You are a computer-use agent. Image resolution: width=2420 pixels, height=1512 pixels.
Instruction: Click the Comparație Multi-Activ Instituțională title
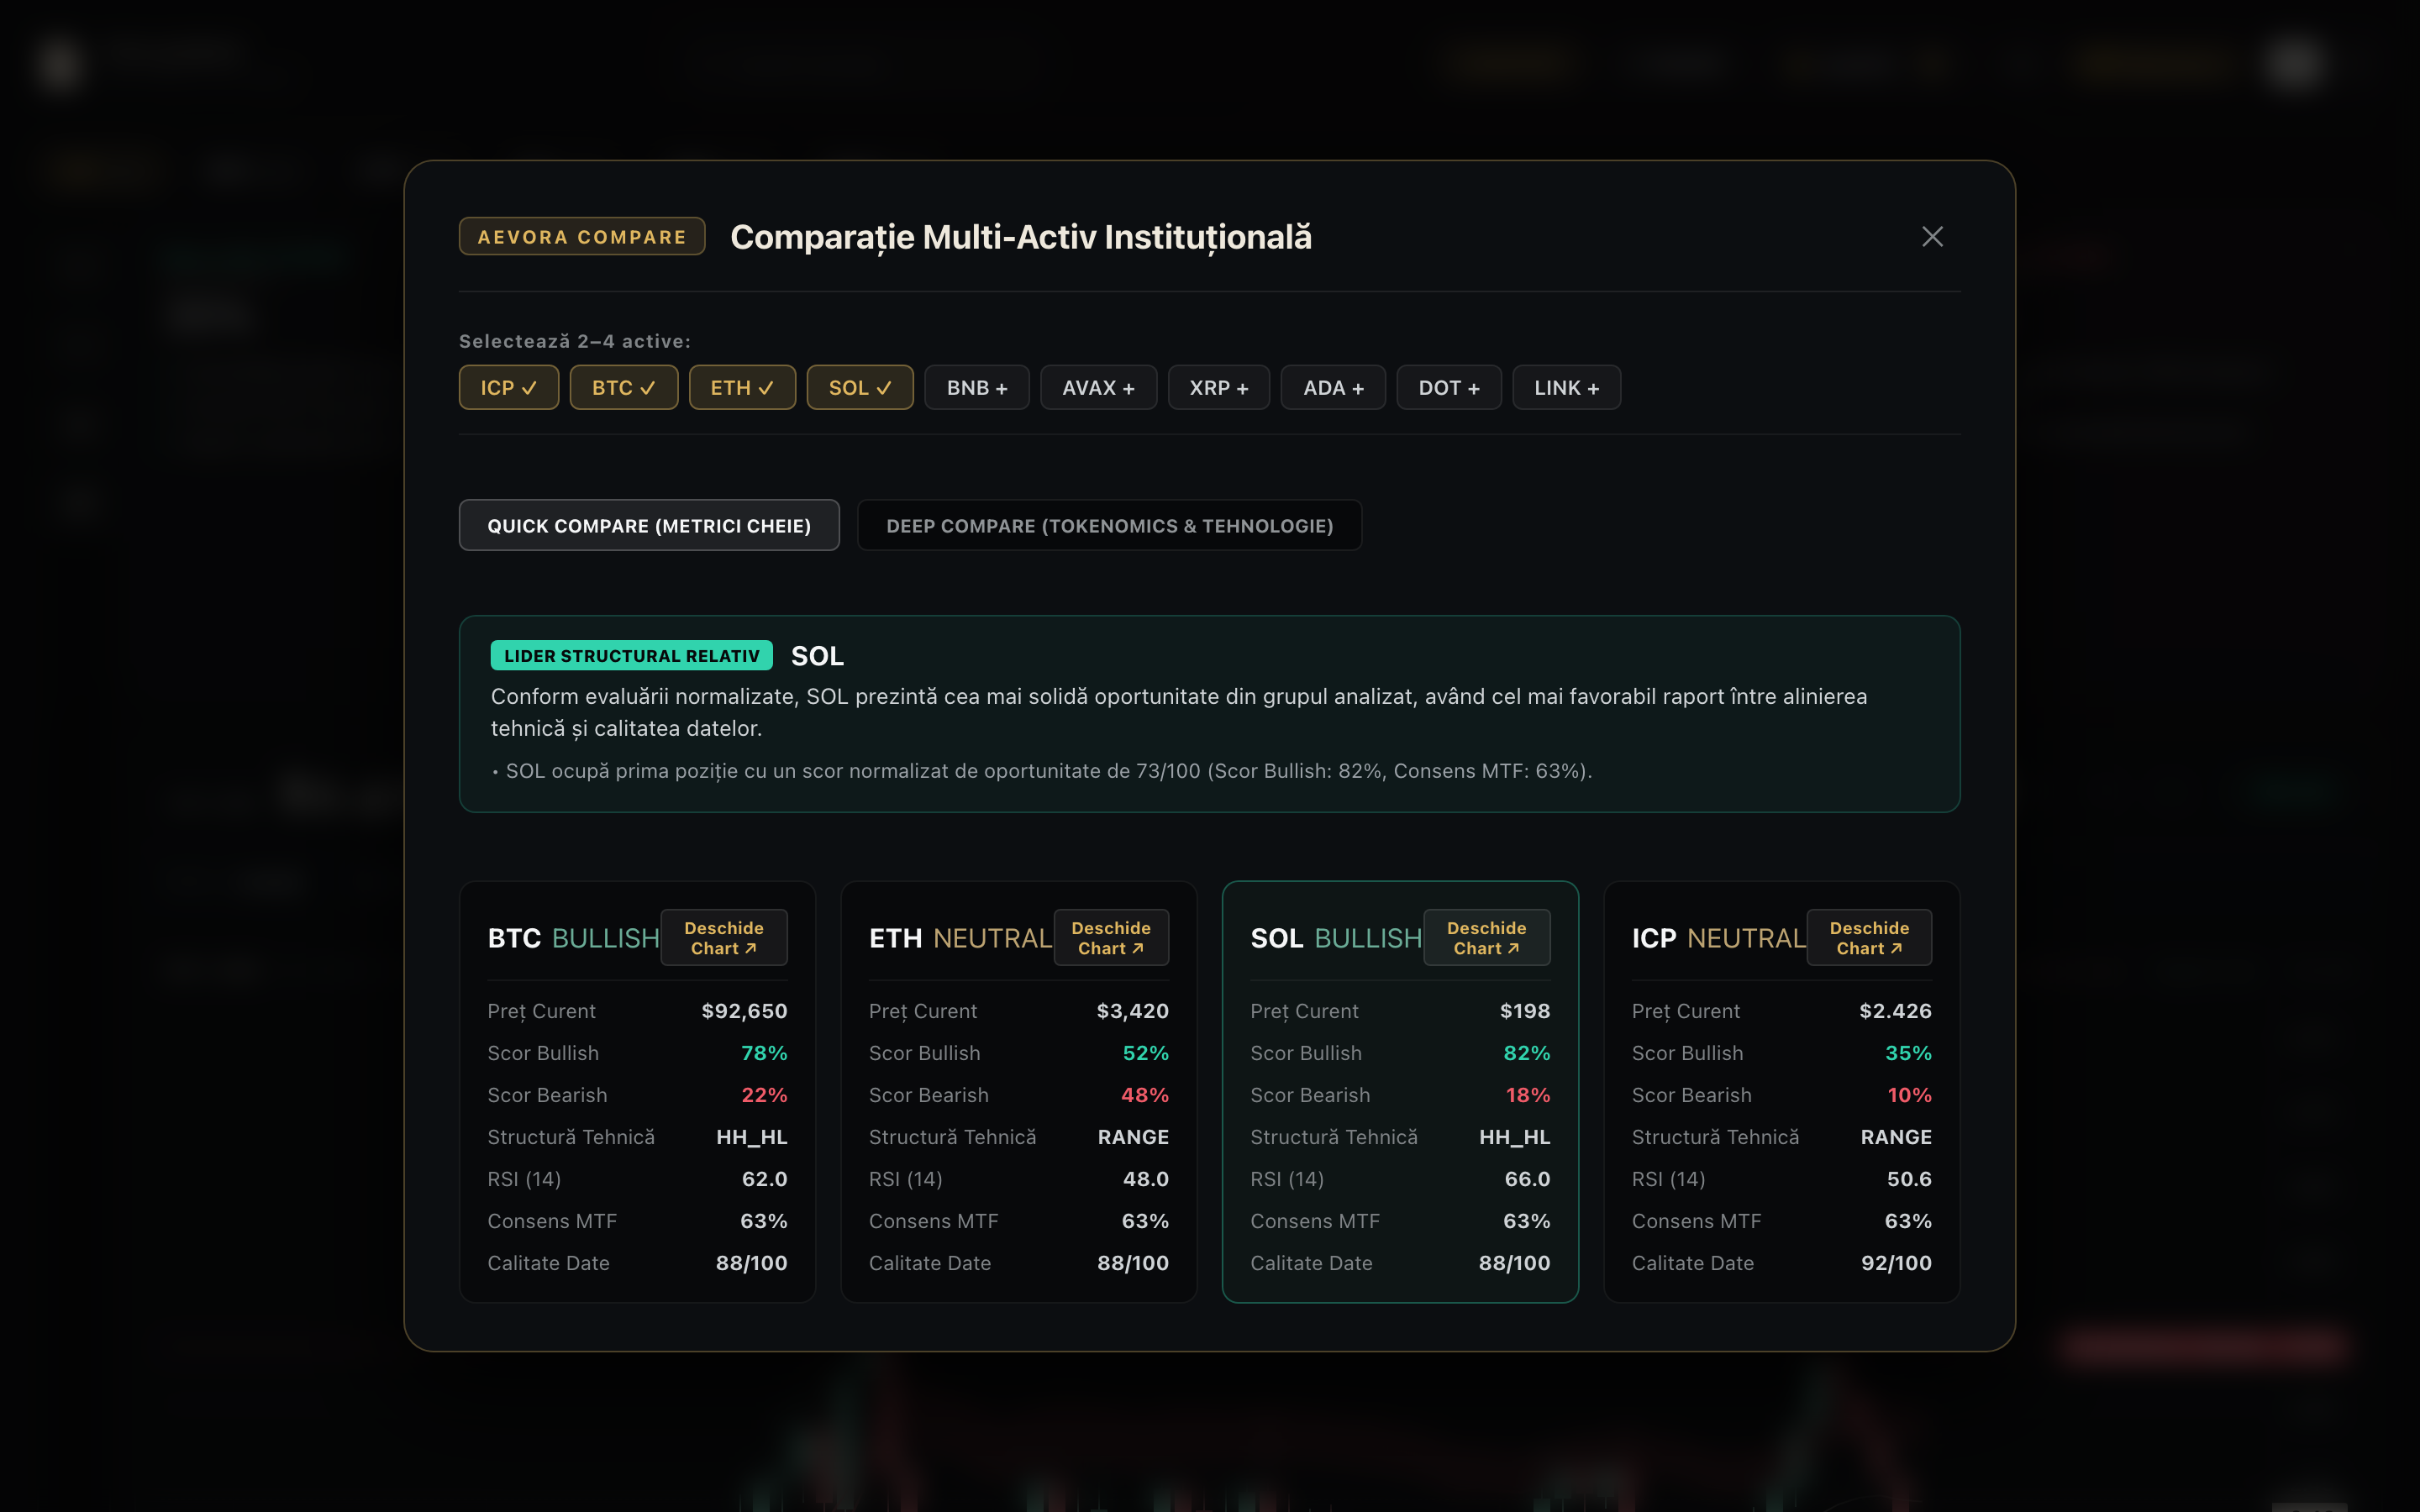[x=1021, y=237]
